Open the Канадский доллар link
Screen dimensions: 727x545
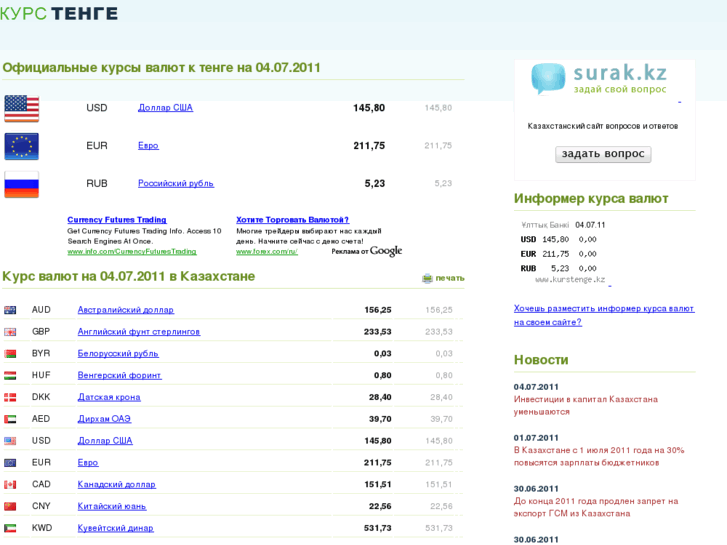[x=116, y=484]
